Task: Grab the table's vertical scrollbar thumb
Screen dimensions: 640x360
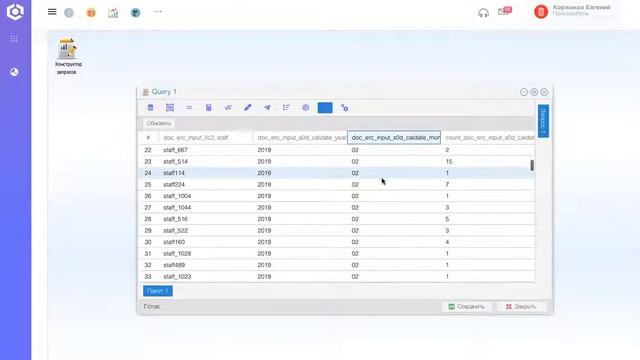Action: click(532, 165)
